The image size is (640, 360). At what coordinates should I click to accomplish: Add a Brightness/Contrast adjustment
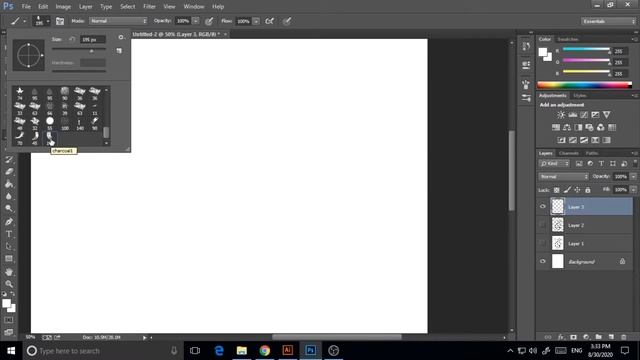point(561,115)
